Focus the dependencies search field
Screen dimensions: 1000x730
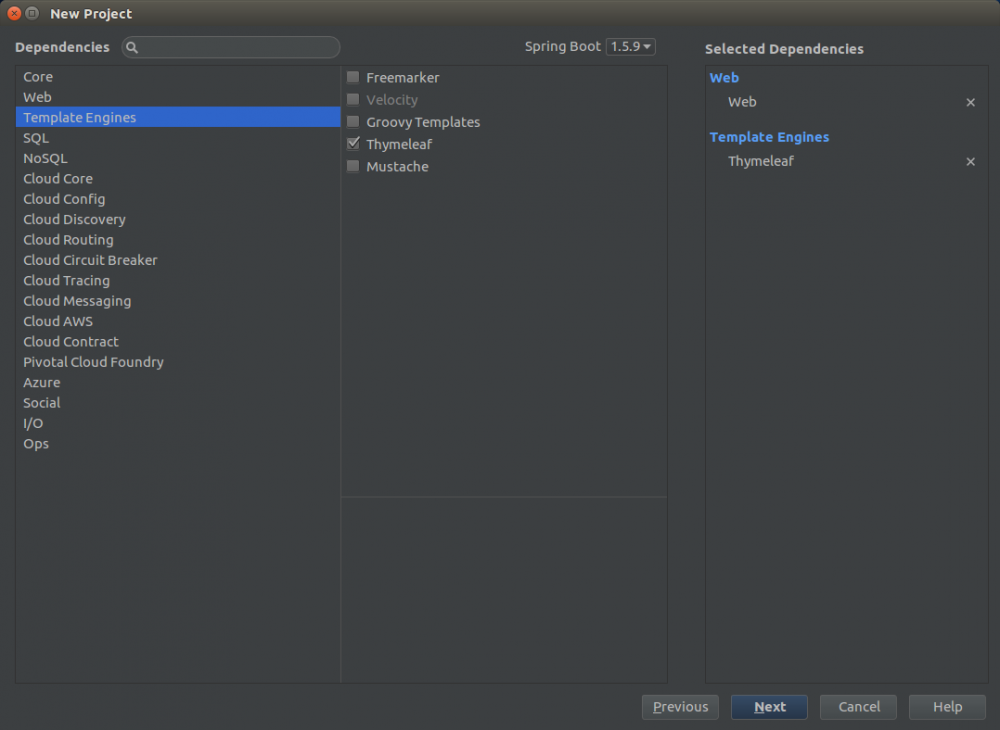click(240, 48)
